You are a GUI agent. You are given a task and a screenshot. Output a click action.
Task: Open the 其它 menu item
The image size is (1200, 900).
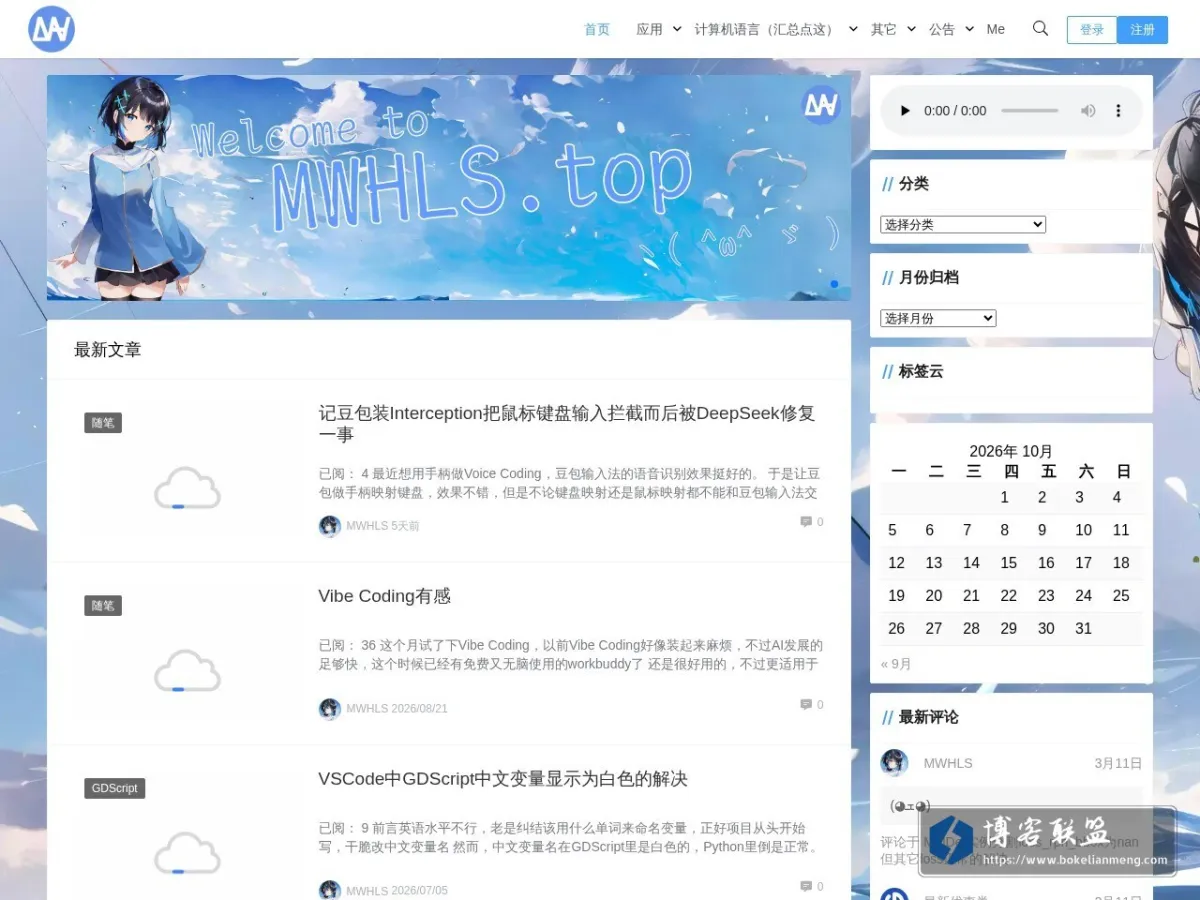(883, 29)
